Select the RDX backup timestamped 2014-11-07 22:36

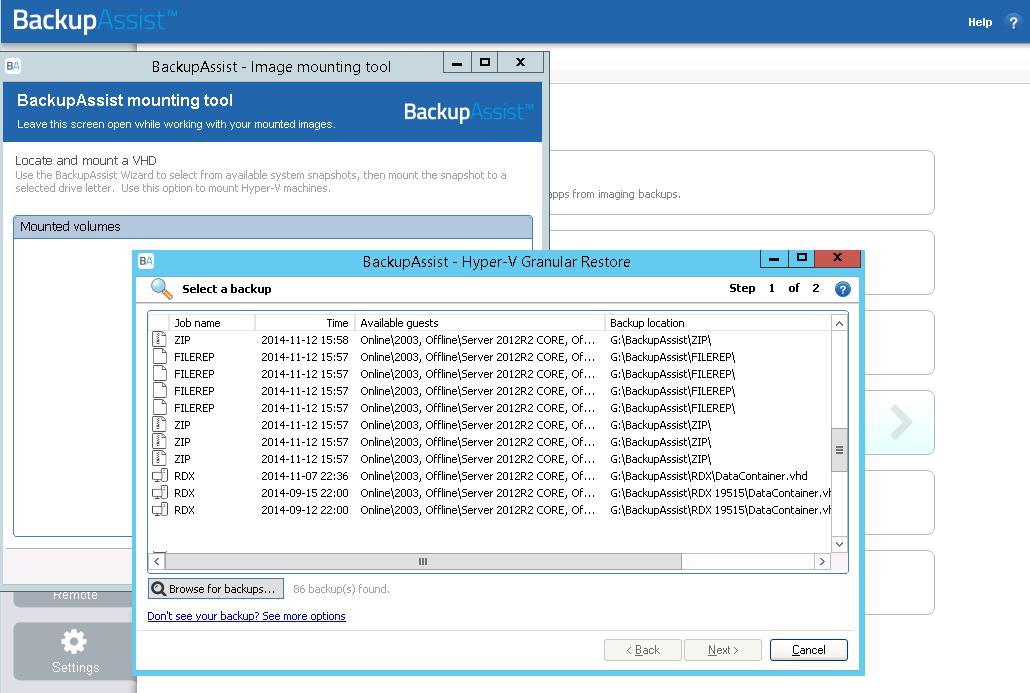[490, 476]
